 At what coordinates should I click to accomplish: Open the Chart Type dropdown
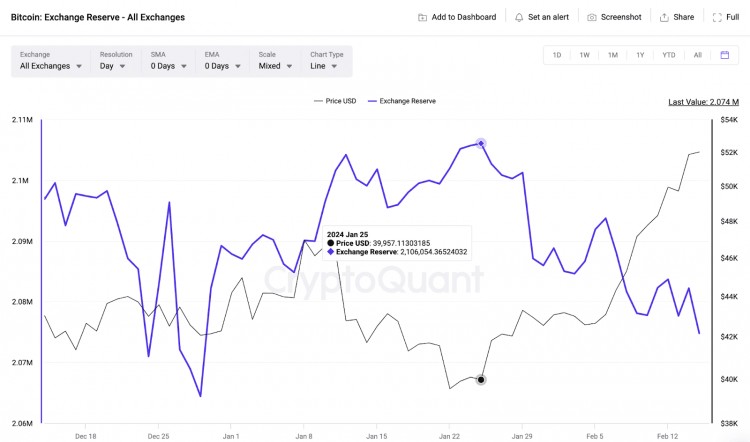coord(328,66)
